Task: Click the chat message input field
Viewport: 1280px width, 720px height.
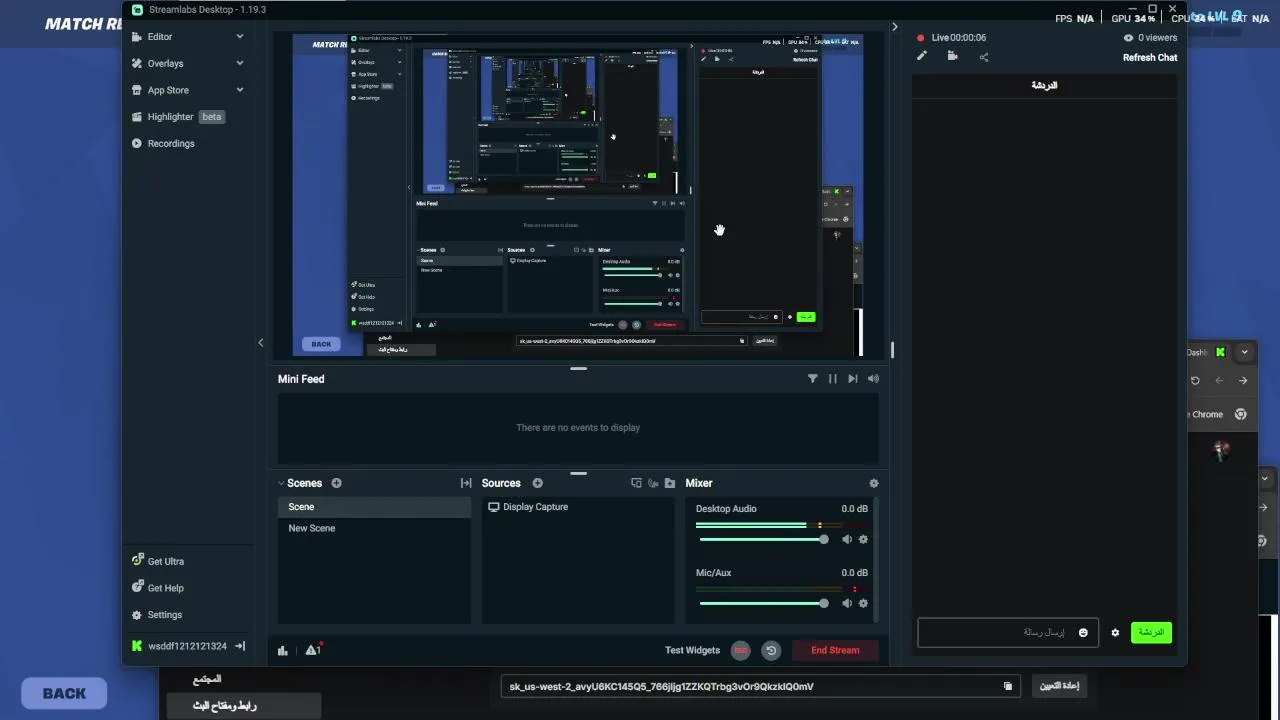Action: point(1007,632)
